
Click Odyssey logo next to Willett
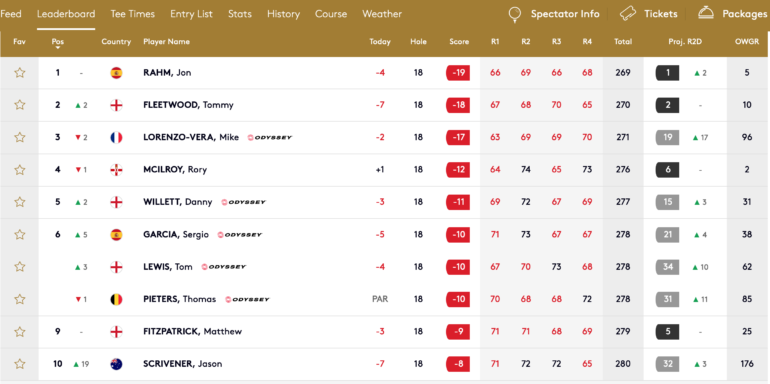[x=244, y=202]
